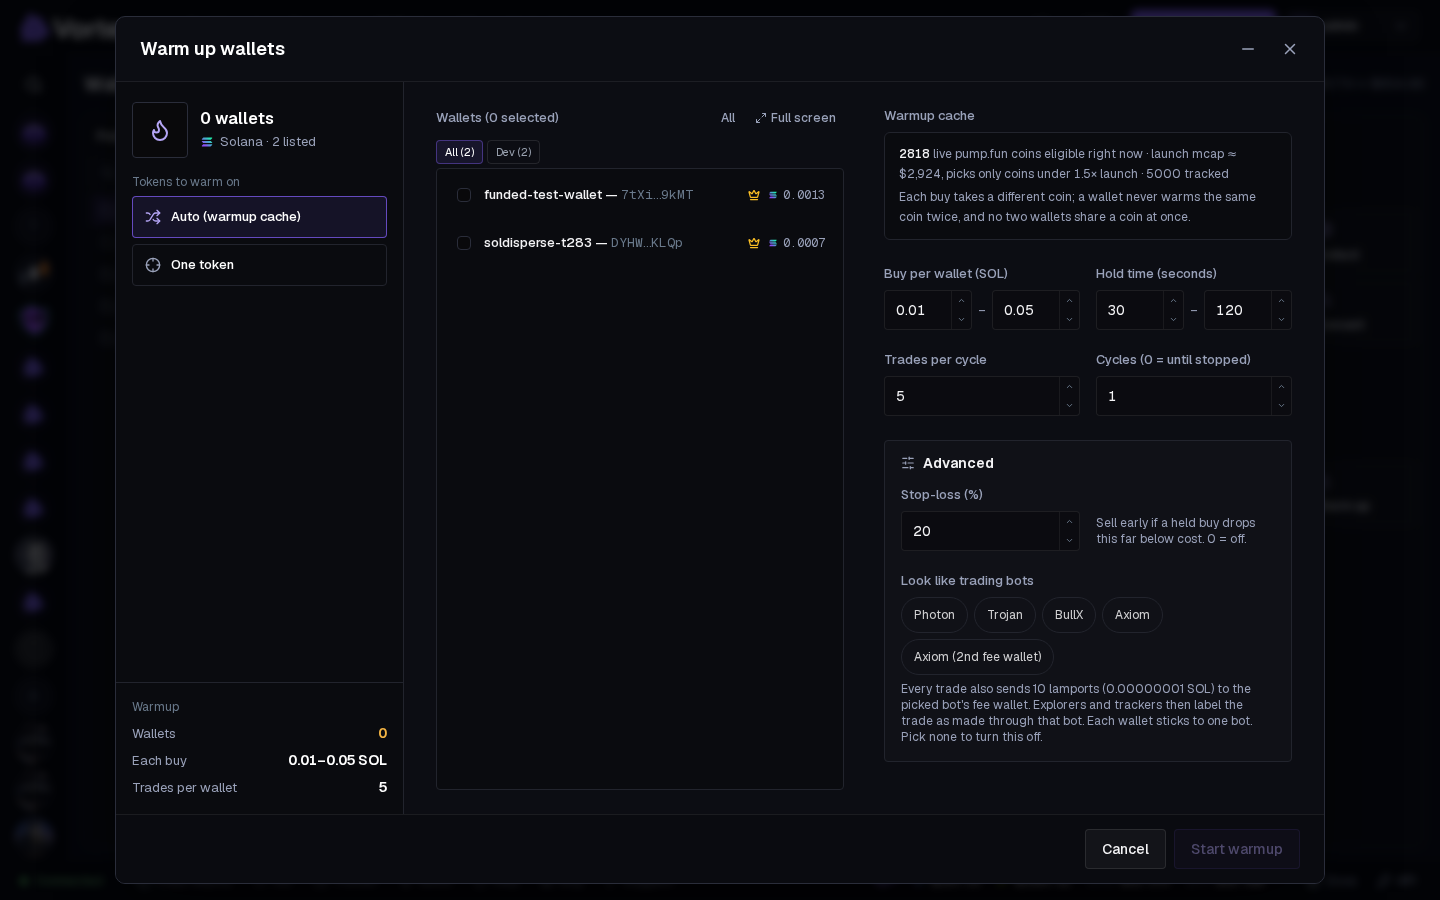
Task: Increase the minimum buy per wallet value
Action: click(961, 301)
